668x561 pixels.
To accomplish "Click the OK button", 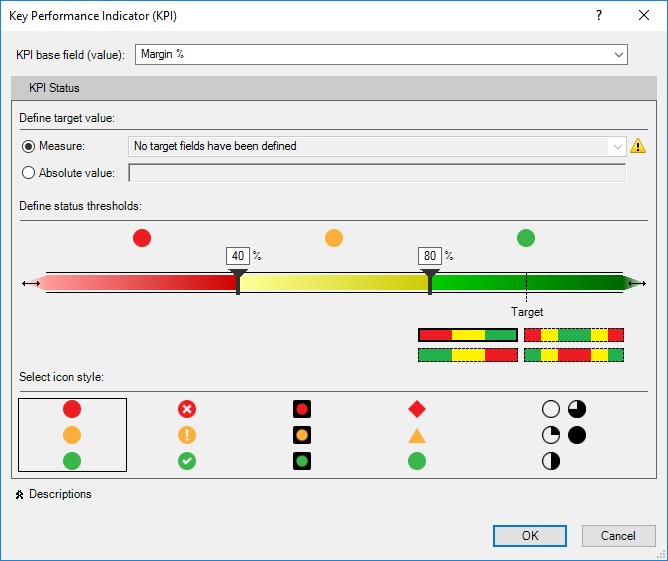I will point(530,536).
